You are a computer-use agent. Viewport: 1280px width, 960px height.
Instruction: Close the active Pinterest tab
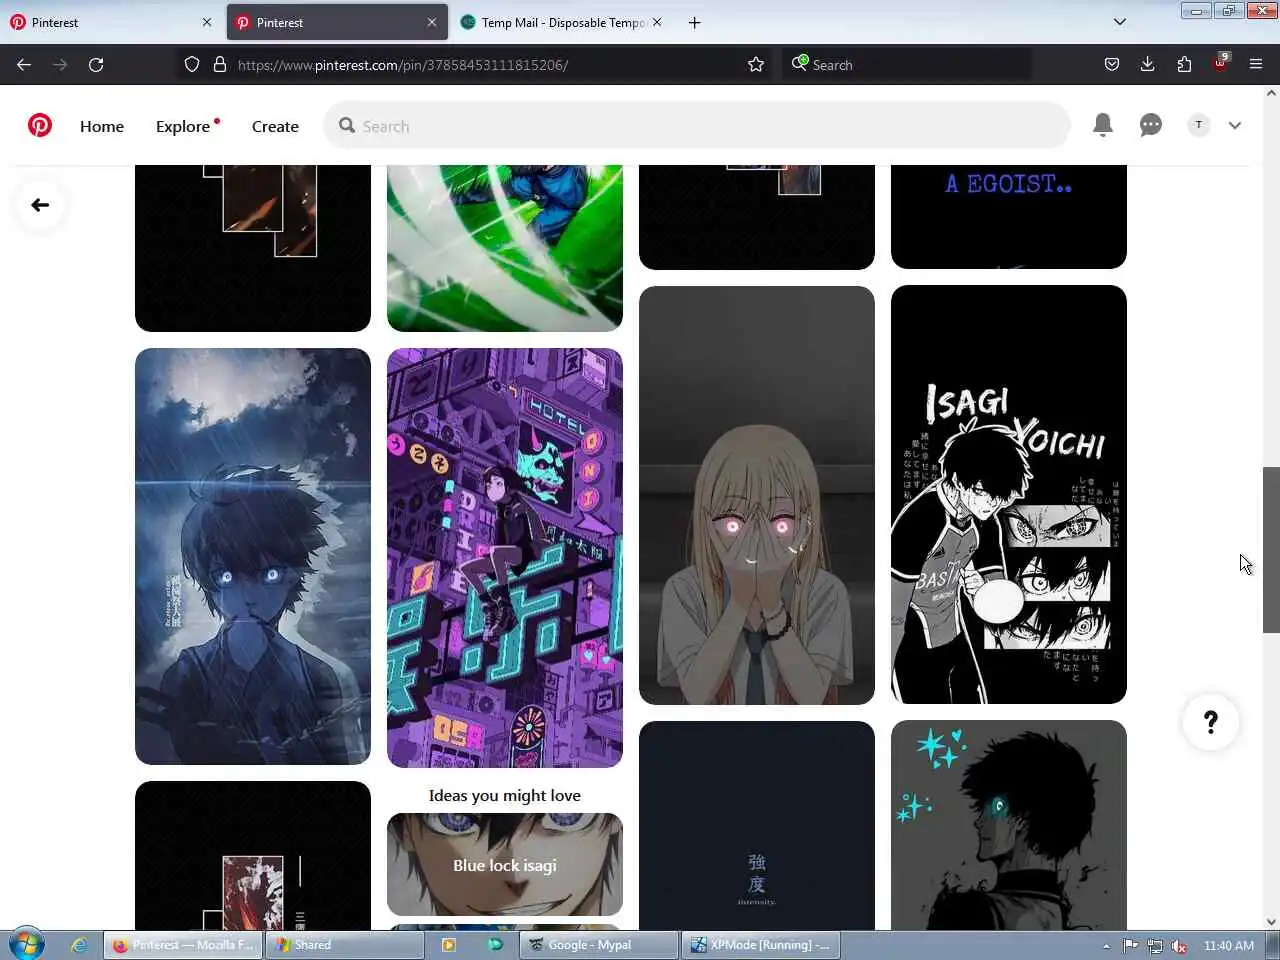432,22
